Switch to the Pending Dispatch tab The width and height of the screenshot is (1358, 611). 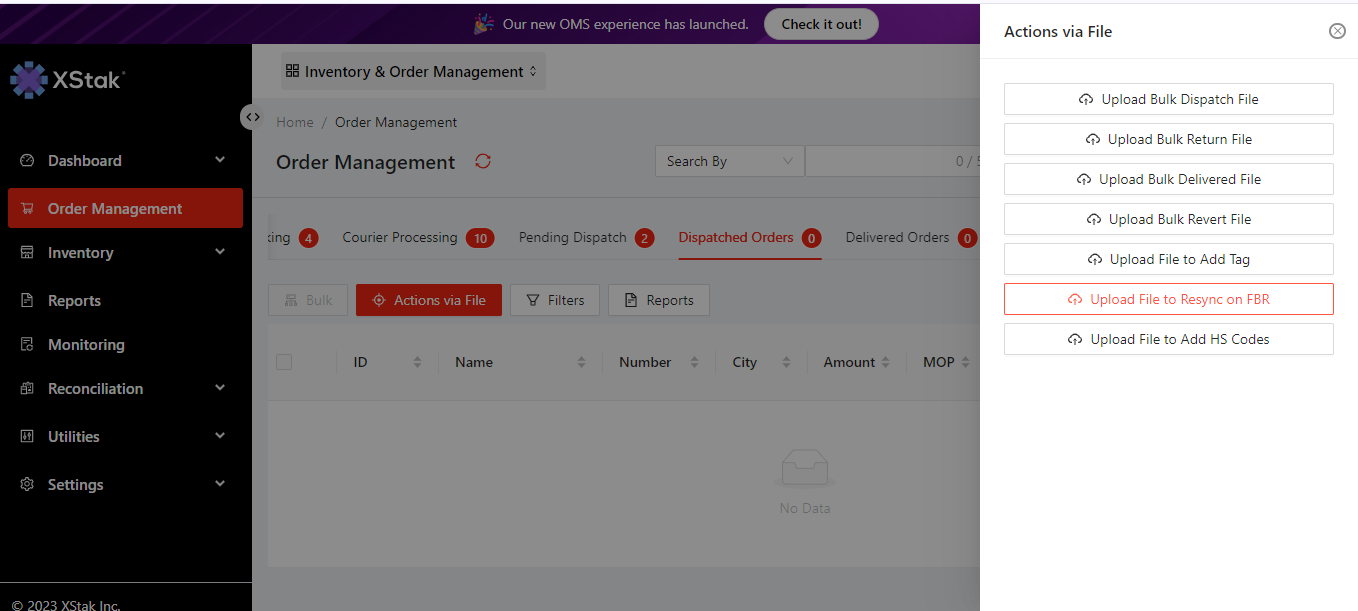pos(573,238)
